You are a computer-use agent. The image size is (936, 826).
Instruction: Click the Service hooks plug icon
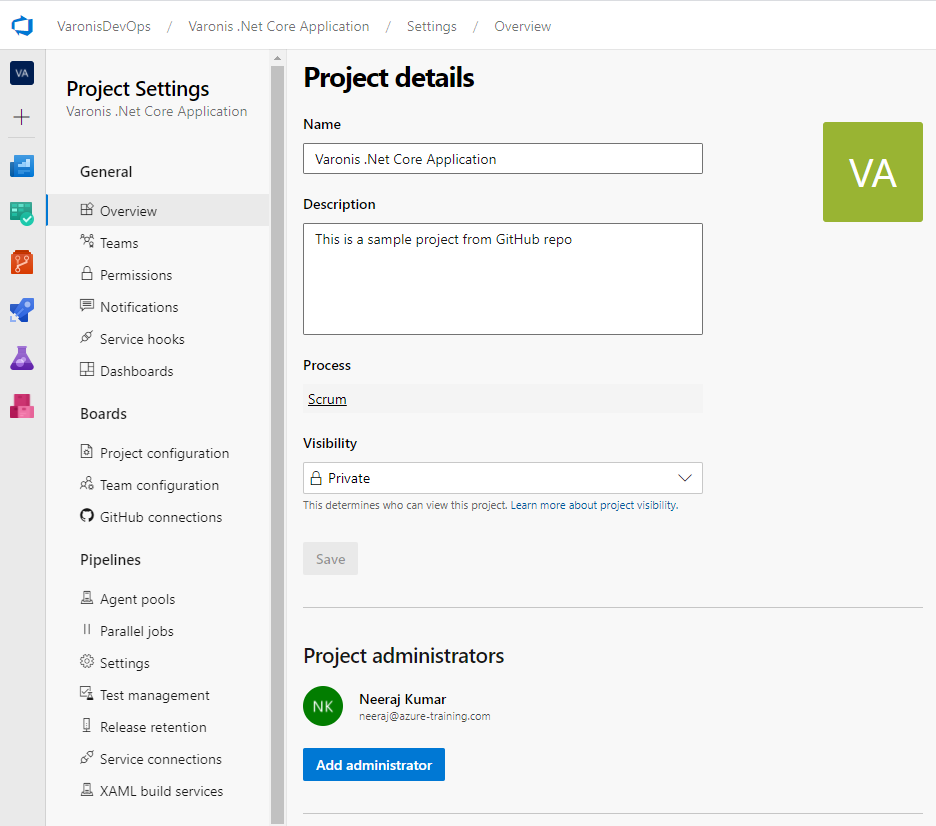click(x=87, y=337)
